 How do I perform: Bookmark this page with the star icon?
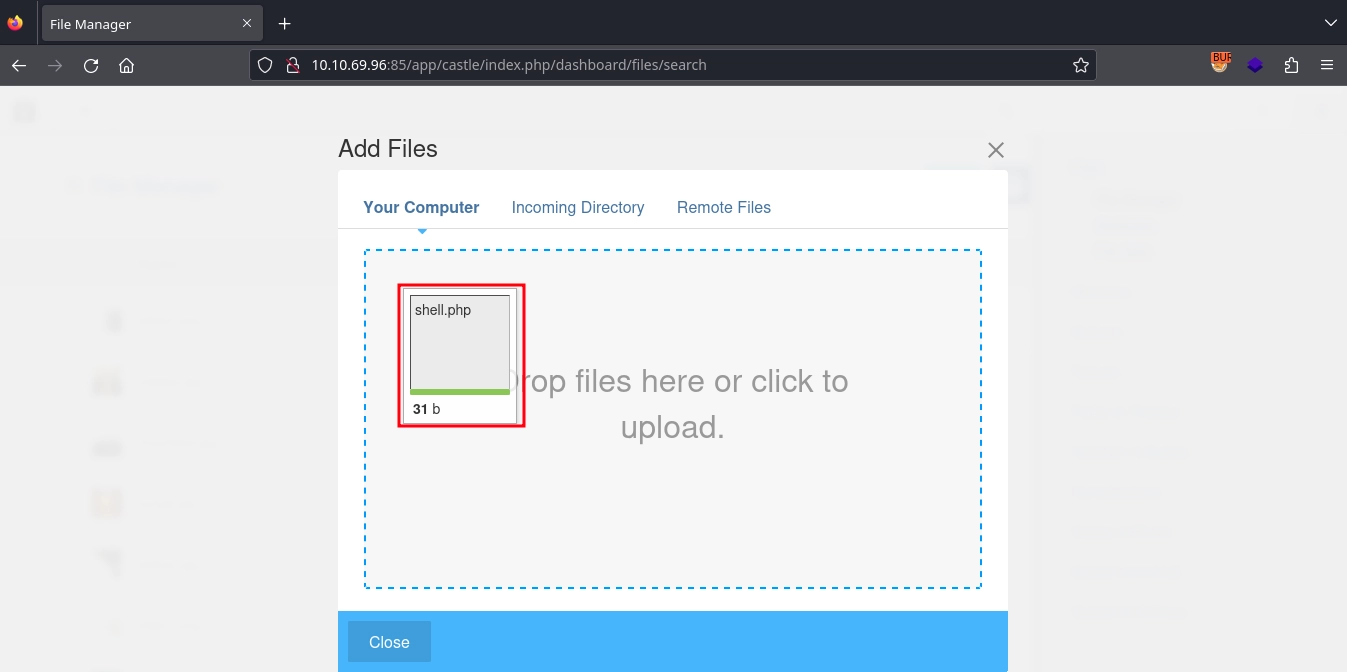pos(1080,65)
